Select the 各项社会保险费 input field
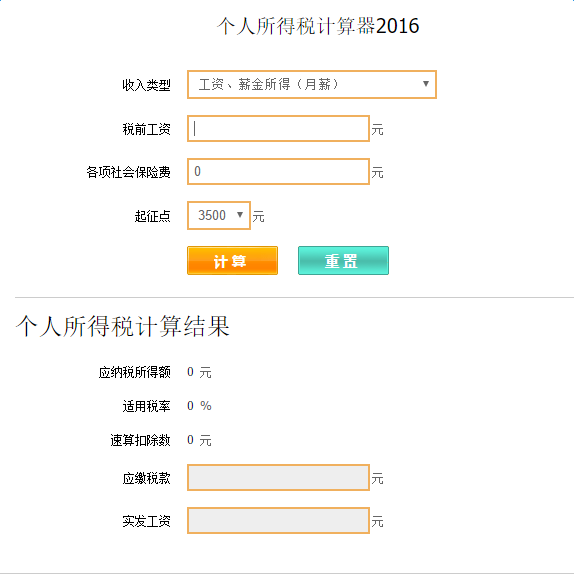574x587 pixels. [x=278, y=171]
